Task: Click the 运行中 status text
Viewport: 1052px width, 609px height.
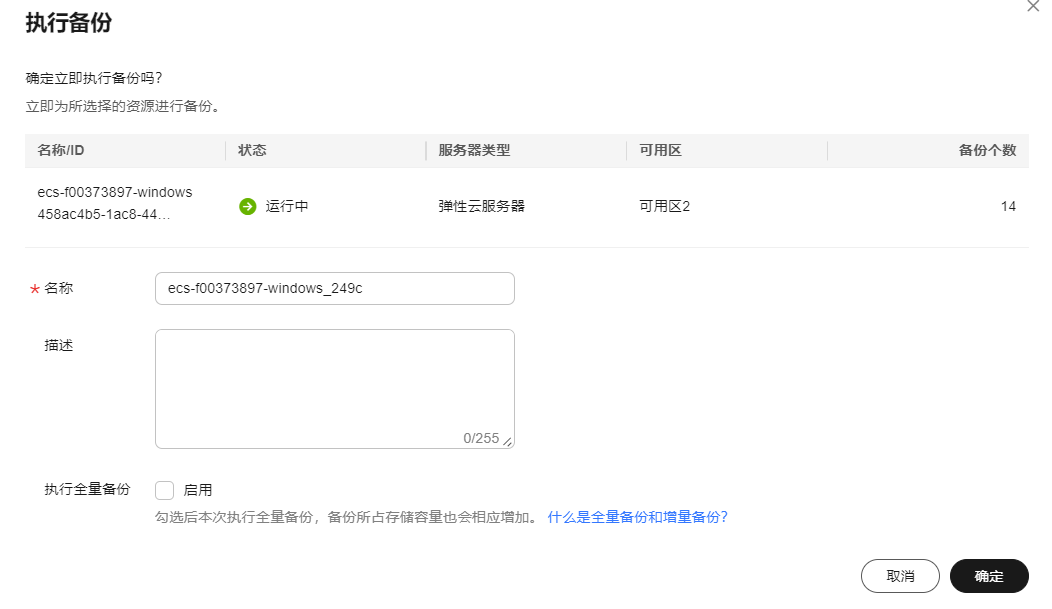Action: (x=286, y=207)
